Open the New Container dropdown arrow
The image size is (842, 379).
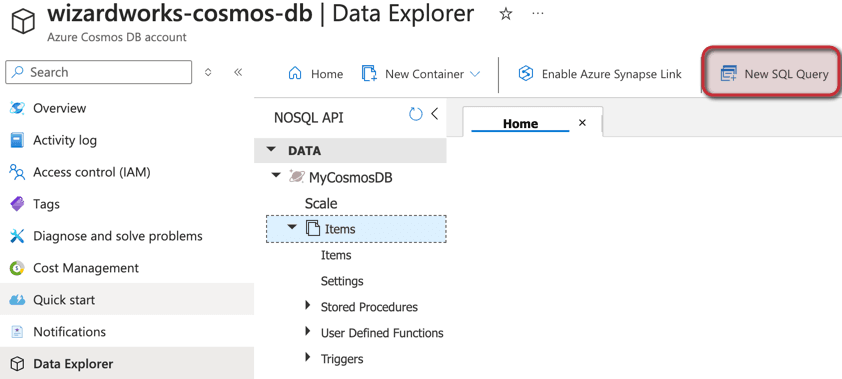(x=475, y=74)
